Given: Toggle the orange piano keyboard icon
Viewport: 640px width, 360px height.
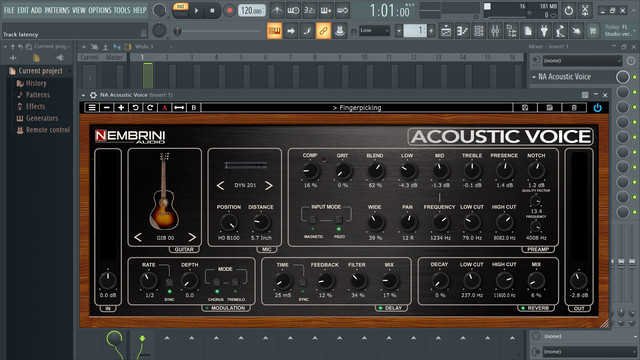Looking at the screenshot, I should (x=274, y=31).
